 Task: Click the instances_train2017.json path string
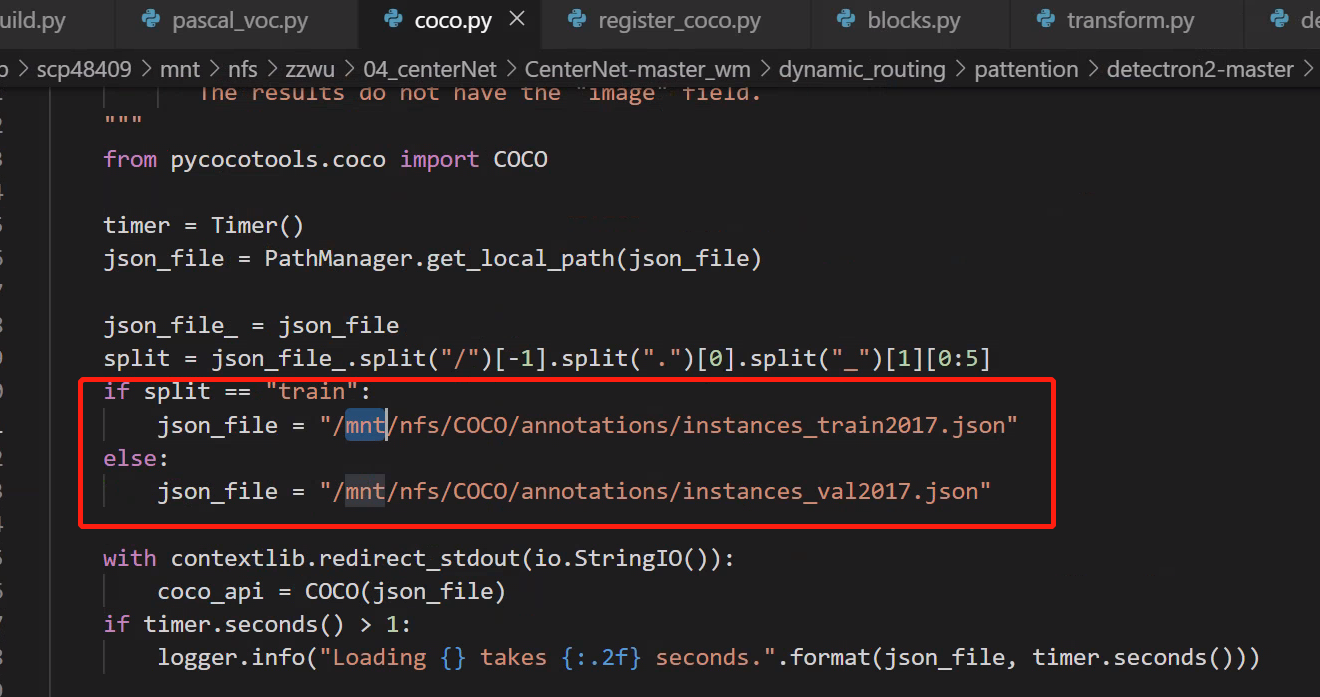click(x=668, y=425)
